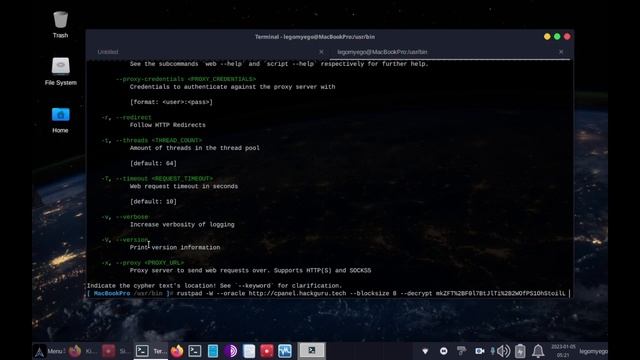This screenshot has width=640, height=360.
Task: Minimize the terminal with yellow button
Action: [547, 37]
